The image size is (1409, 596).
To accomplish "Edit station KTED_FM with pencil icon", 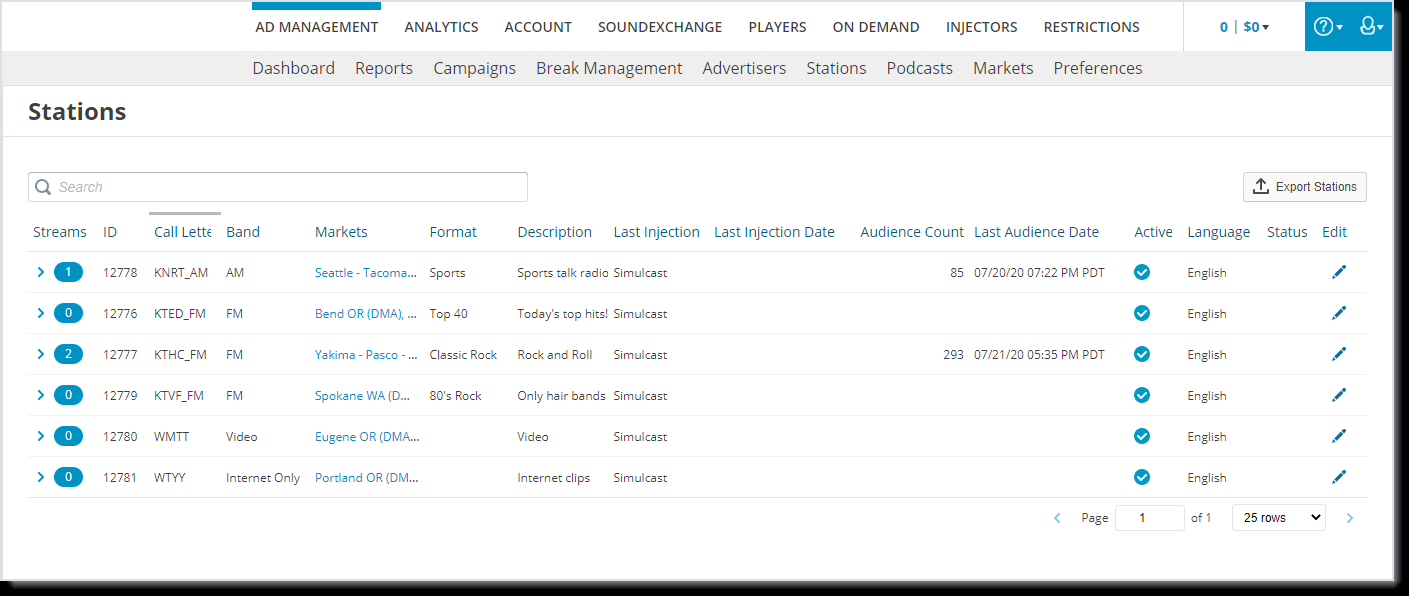I will [x=1339, y=313].
